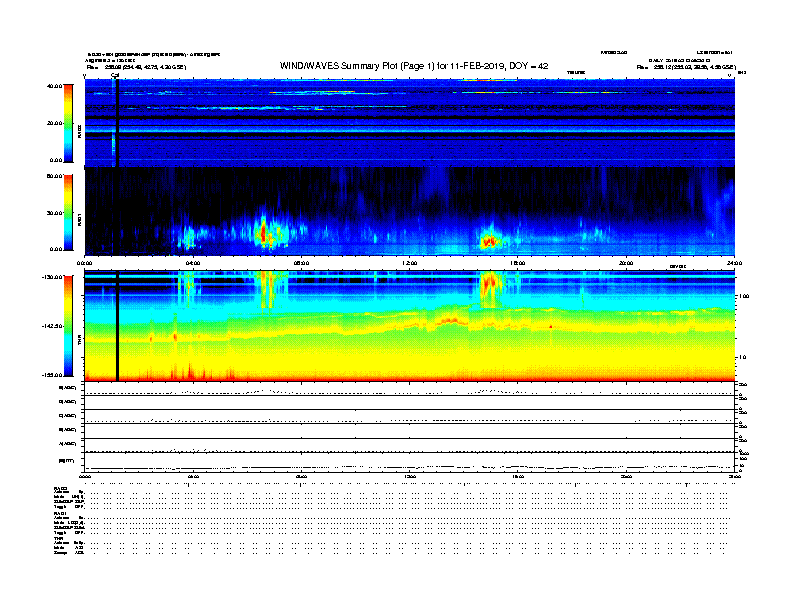The width and height of the screenshot is (792, 612).
Task: Click the -130.00 label on TNR scale
Action: (52, 277)
